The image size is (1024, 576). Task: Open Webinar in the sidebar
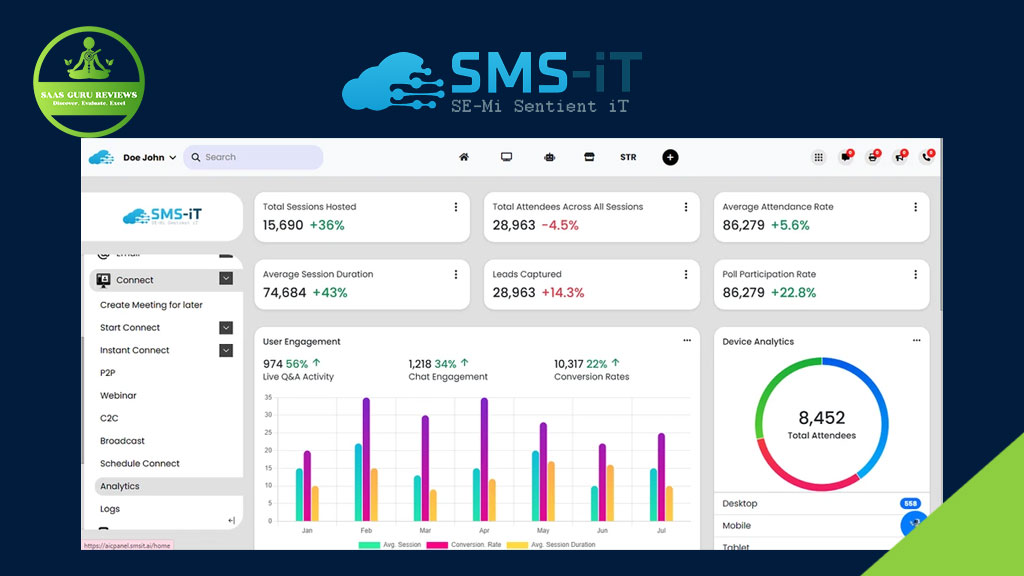pos(118,396)
